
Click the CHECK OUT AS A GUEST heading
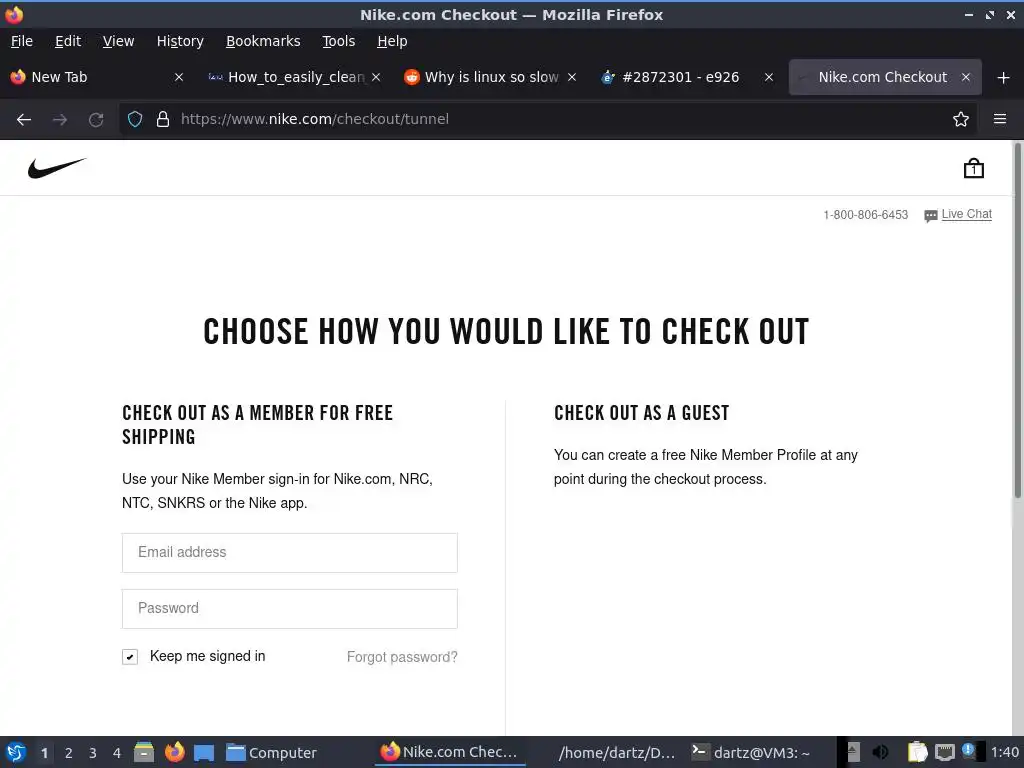pos(641,413)
